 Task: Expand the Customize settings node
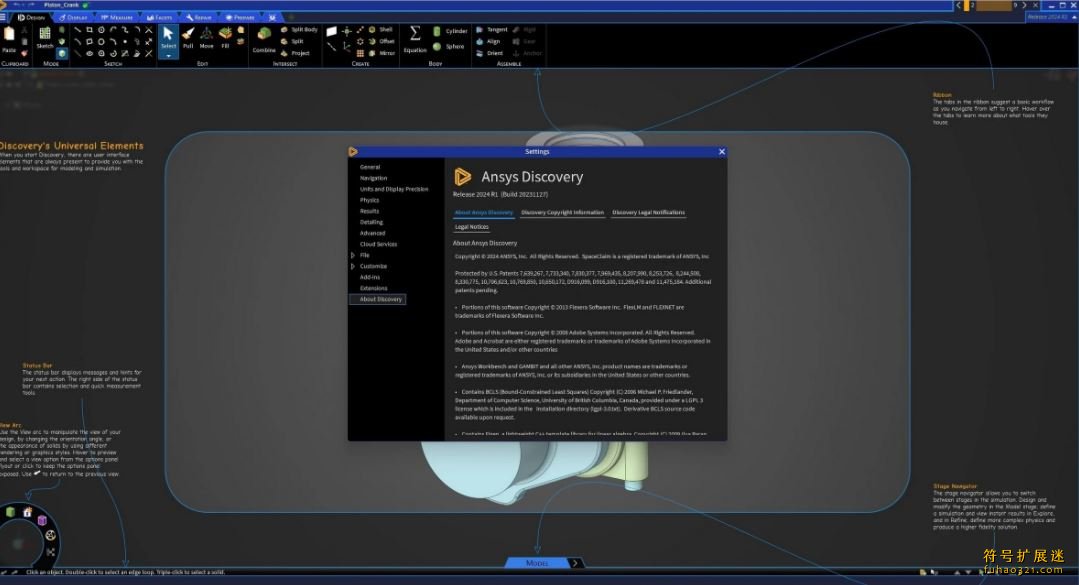pyautogui.click(x=353, y=266)
